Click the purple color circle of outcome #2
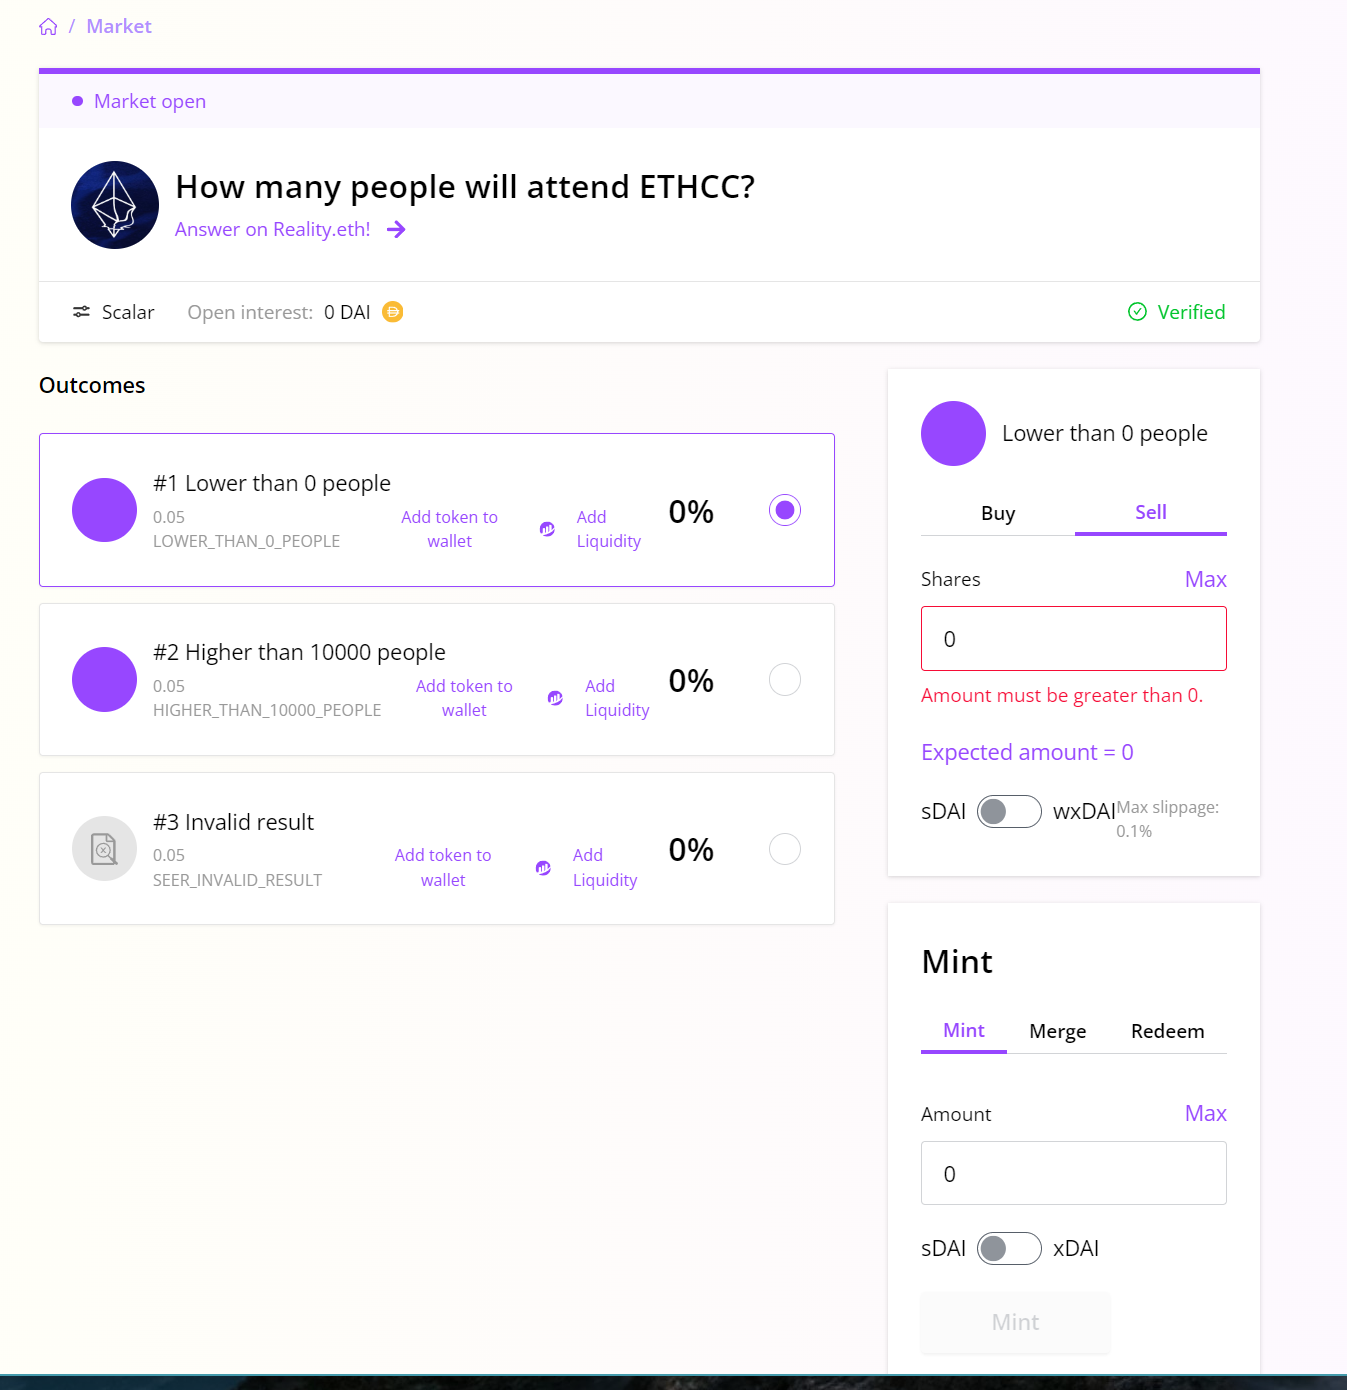The height and width of the screenshot is (1390, 1347). pyautogui.click(x=104, y=680)
